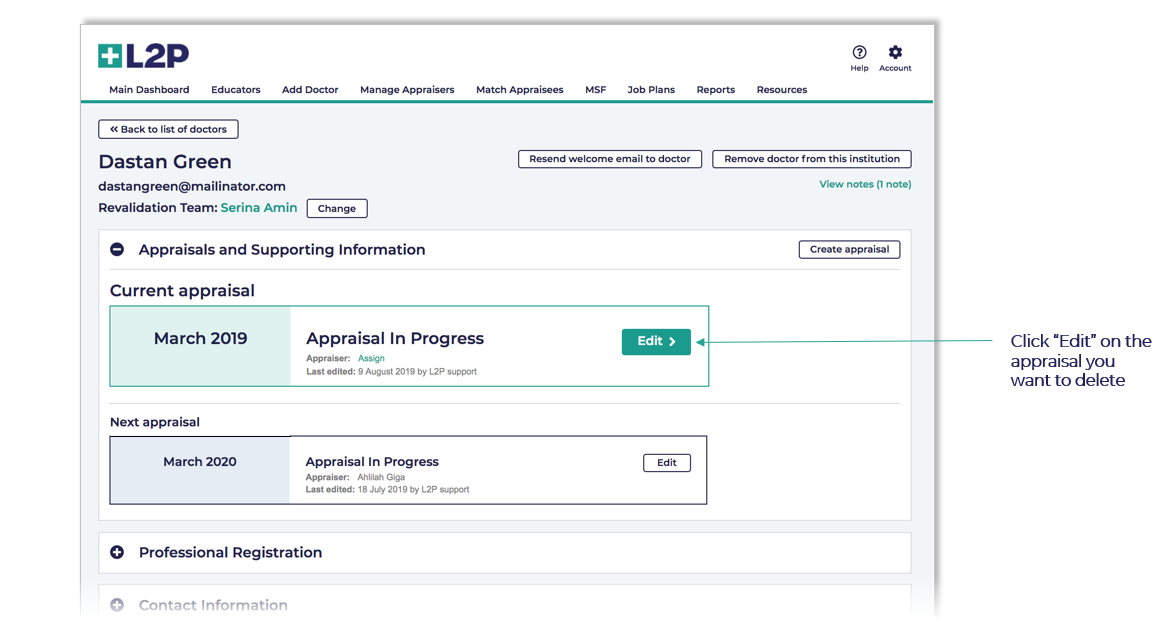The image size is (1171, 643).
Task: Select MSF in the navigation bar
Action: [595, 90]
